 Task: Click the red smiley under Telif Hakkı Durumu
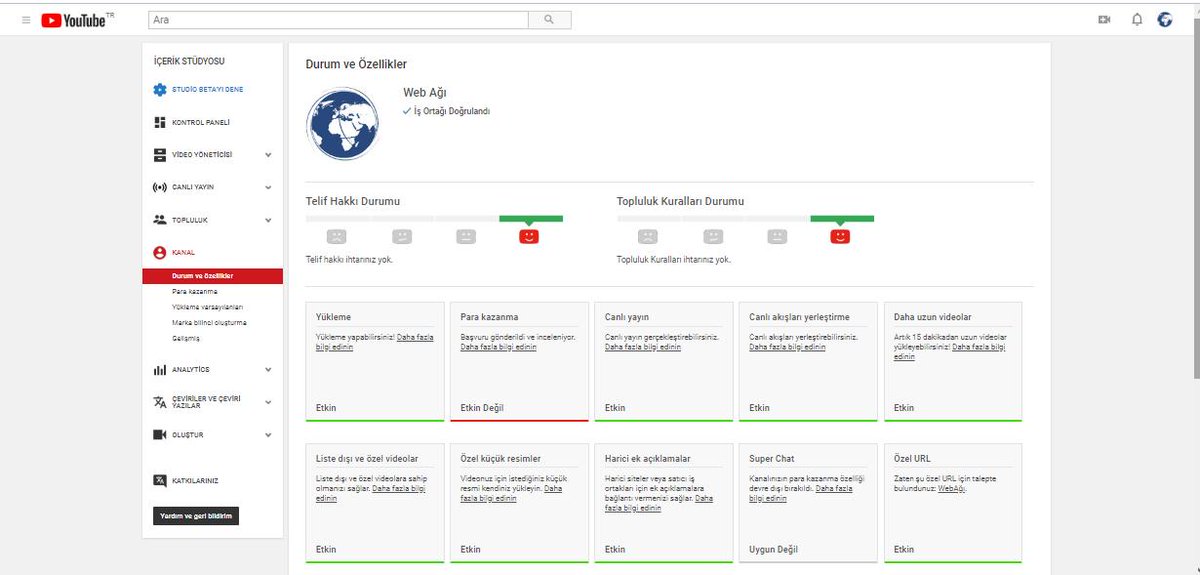(x=530, y=237)
